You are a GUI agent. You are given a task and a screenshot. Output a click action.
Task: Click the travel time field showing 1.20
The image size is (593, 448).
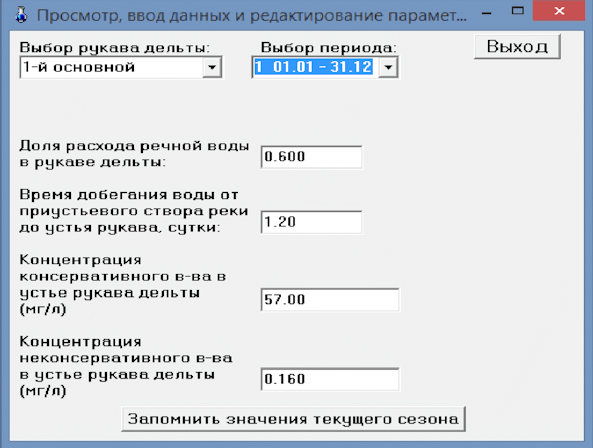(311, 222)
